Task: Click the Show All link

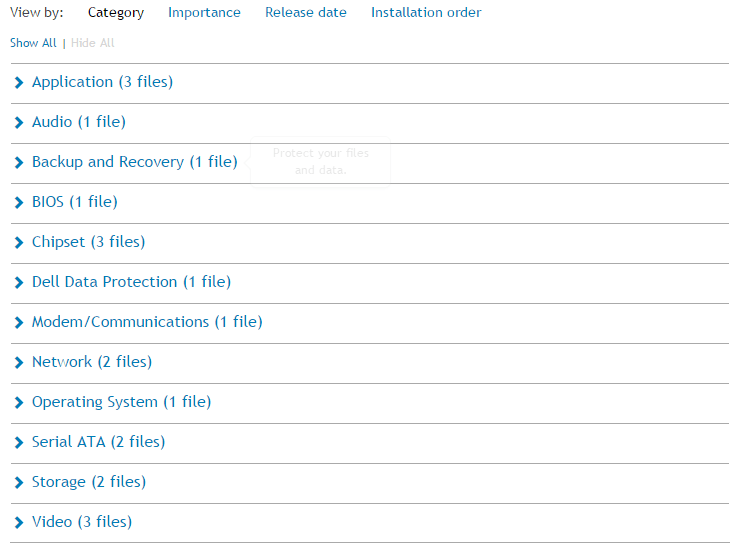Action: (33, 43)
